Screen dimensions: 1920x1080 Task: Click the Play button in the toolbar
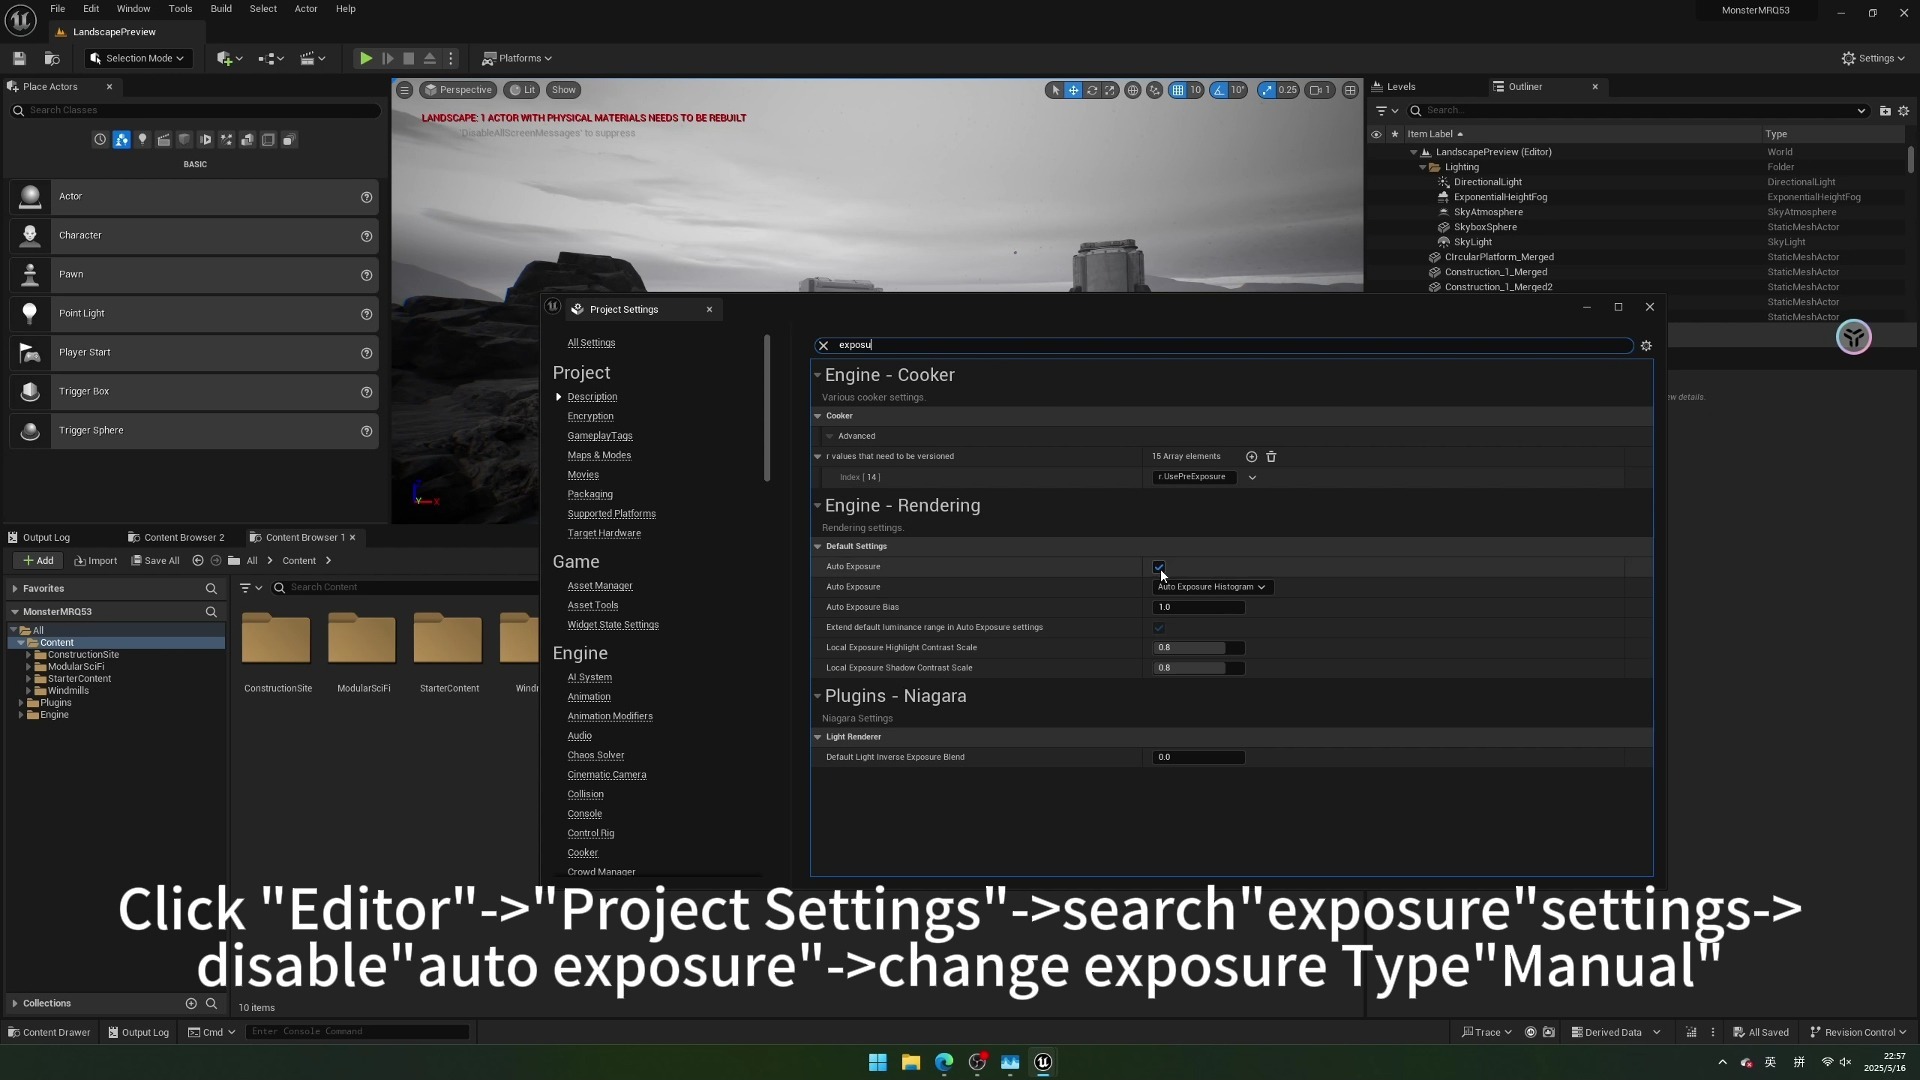point(366,59)
